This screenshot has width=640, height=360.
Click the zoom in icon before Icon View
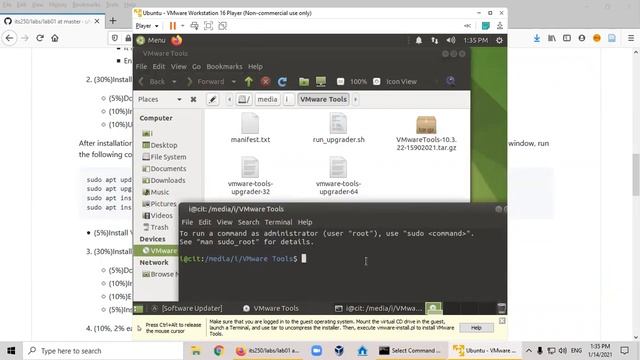376,81
